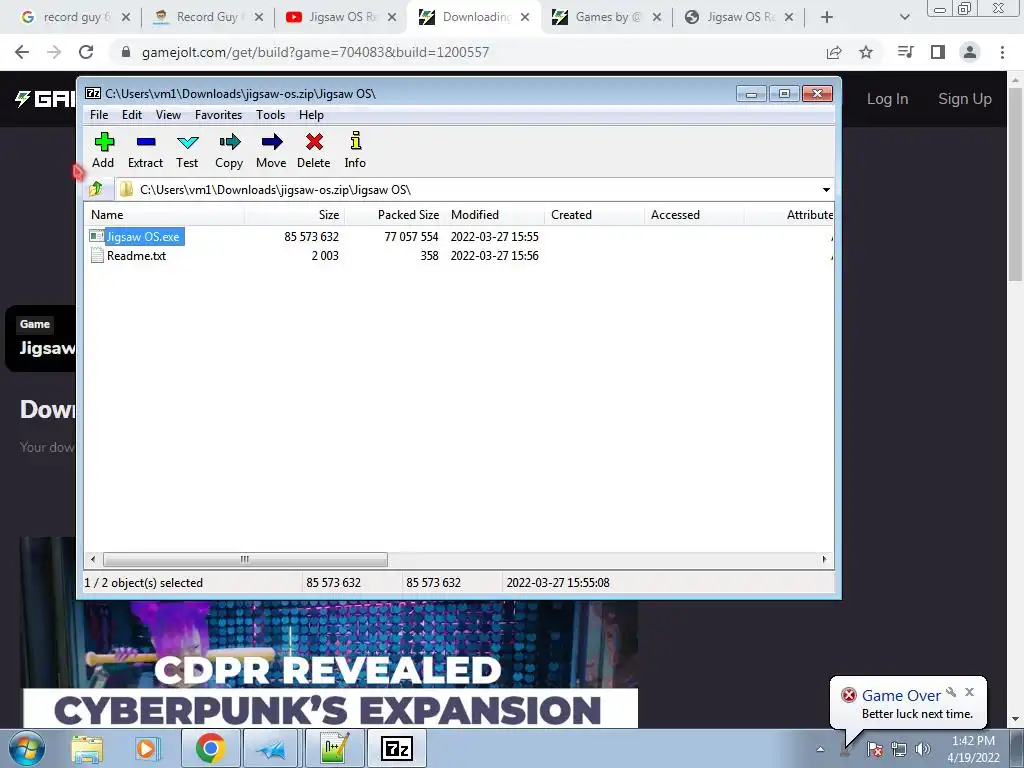Expand the 7-Zip address path dropdown
Viewport: 1024px width, 768px height.
click(826, 190)
